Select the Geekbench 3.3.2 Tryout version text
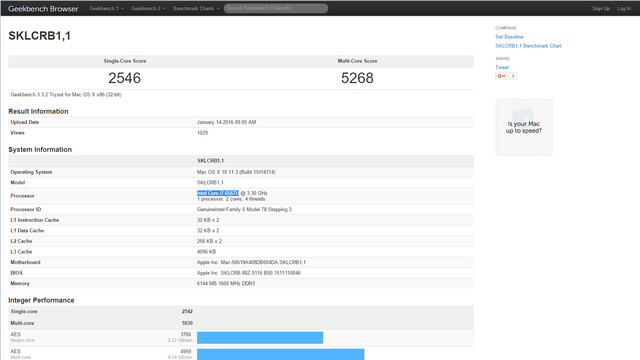 [66, 95]
